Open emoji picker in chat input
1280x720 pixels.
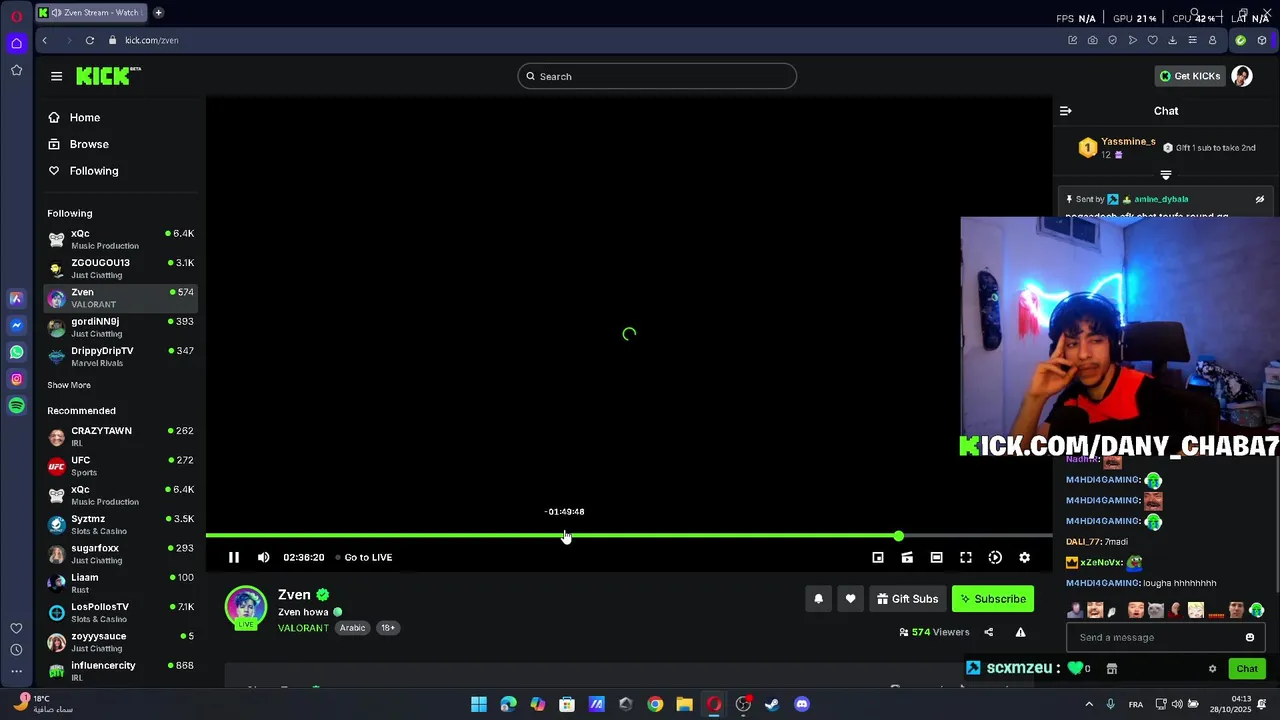click(1250, 637)
